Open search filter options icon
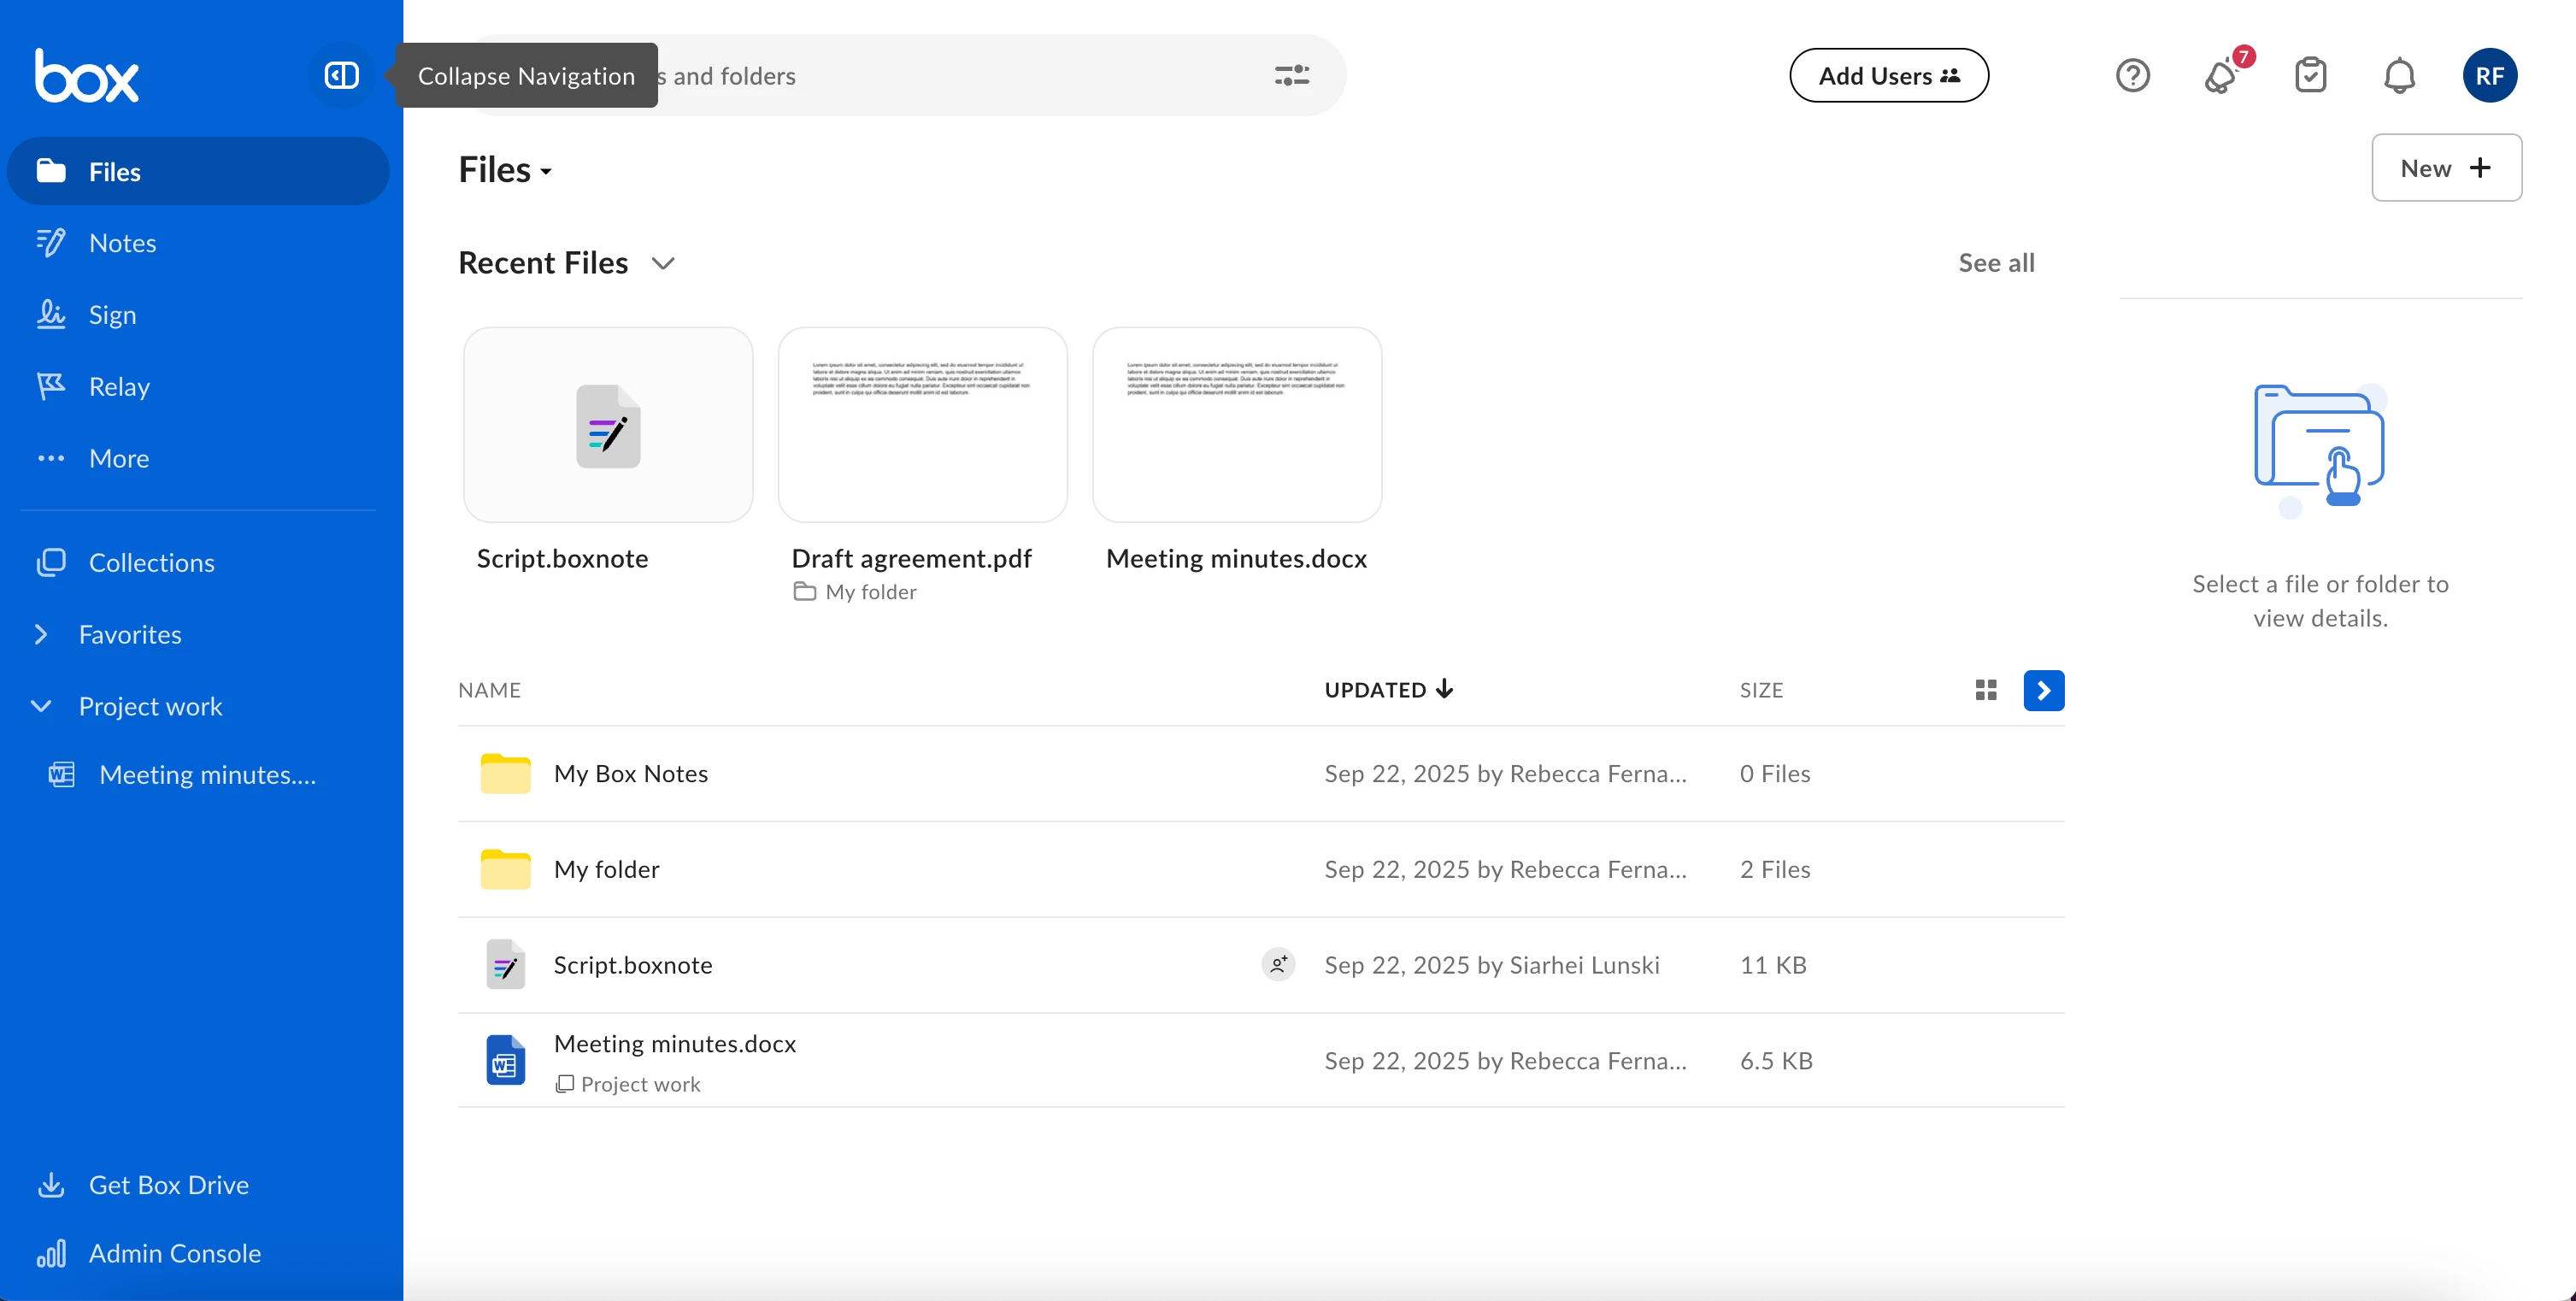Image resolution: width=2576 pixels, height=1301 pixels. coord(1291,75)
